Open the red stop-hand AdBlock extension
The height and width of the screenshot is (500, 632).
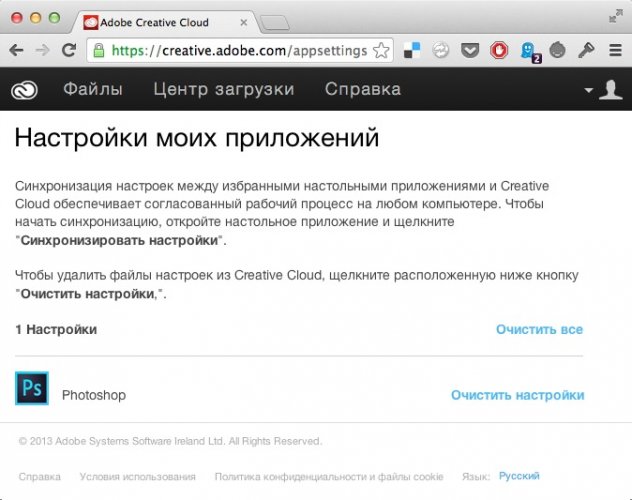point(499,51)
